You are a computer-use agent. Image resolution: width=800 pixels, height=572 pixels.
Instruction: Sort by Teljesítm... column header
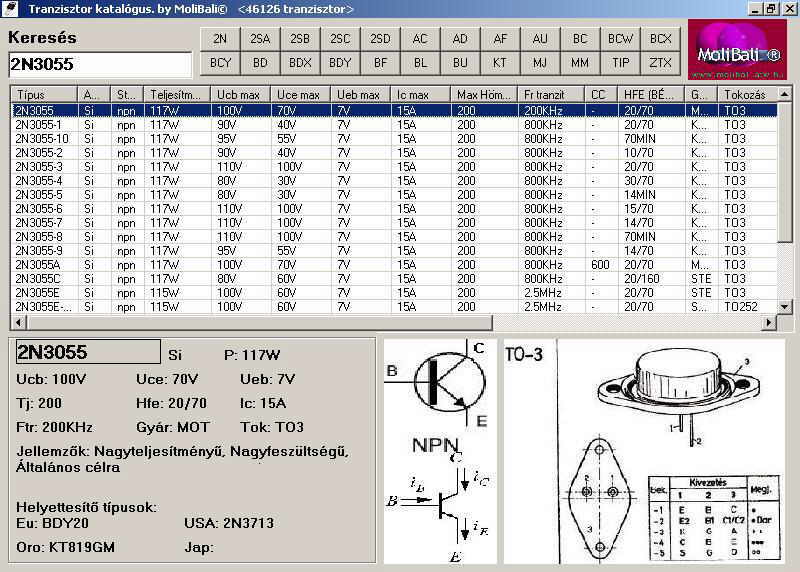pos(177,94)
